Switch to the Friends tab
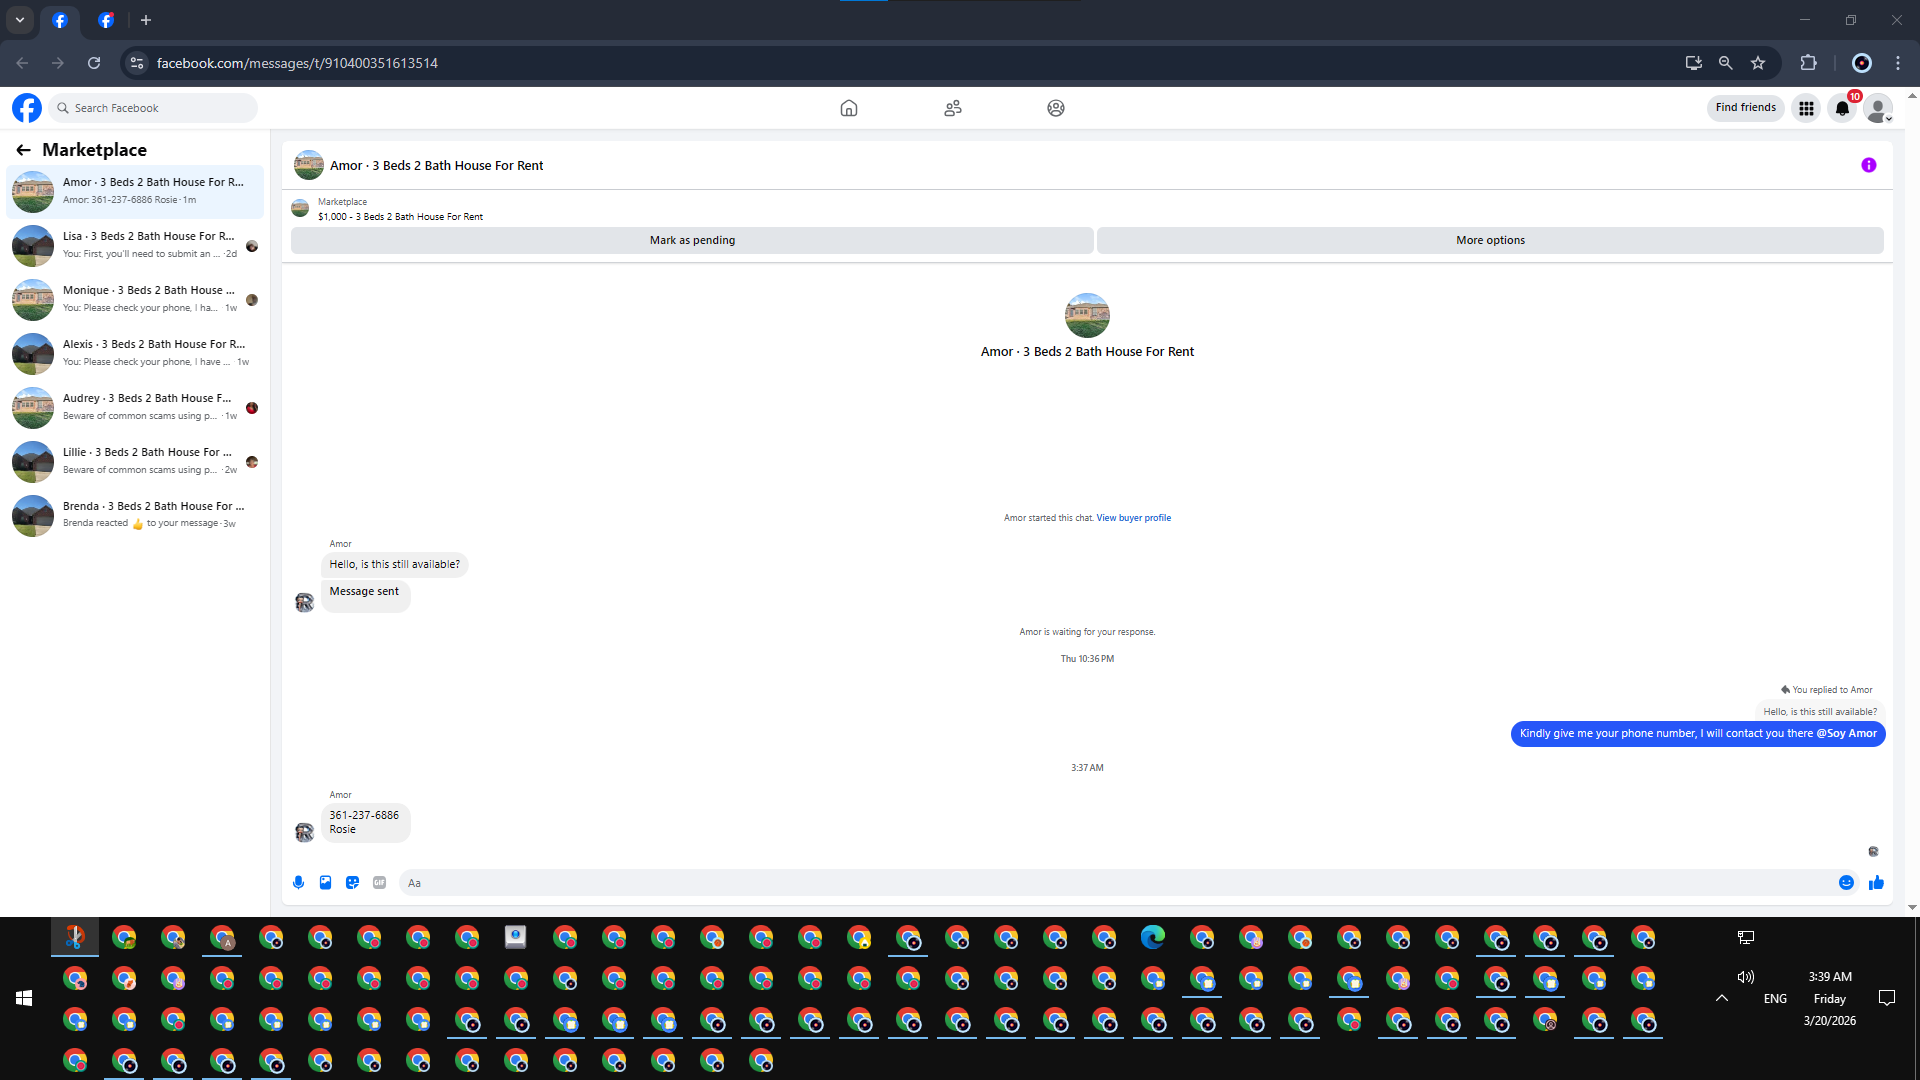This screenshot has width=1920, height=1080. click(x=952, y=108)
